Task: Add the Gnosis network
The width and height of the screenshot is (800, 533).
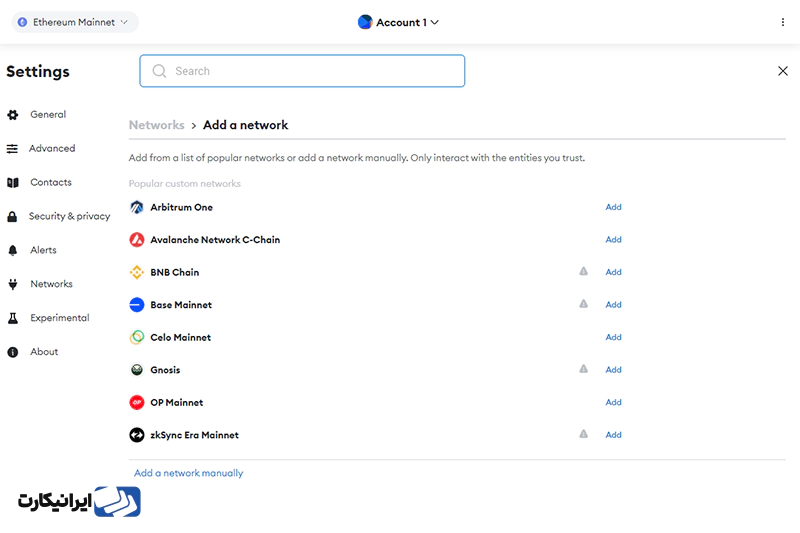Action: tap(613, 370)
